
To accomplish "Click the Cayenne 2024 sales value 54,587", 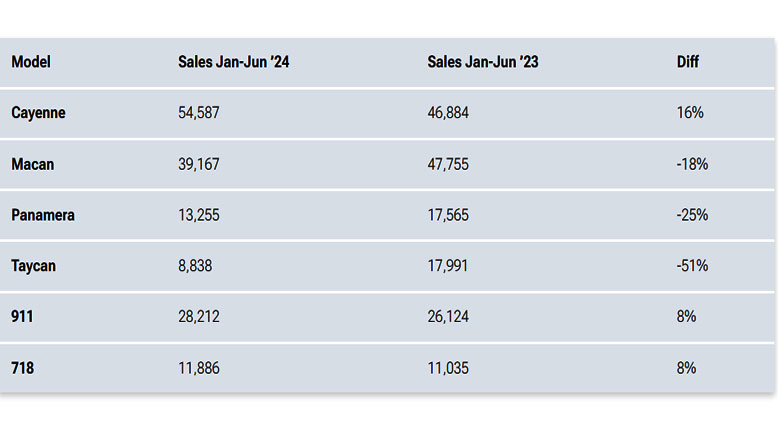I will (x=198, y=113).
